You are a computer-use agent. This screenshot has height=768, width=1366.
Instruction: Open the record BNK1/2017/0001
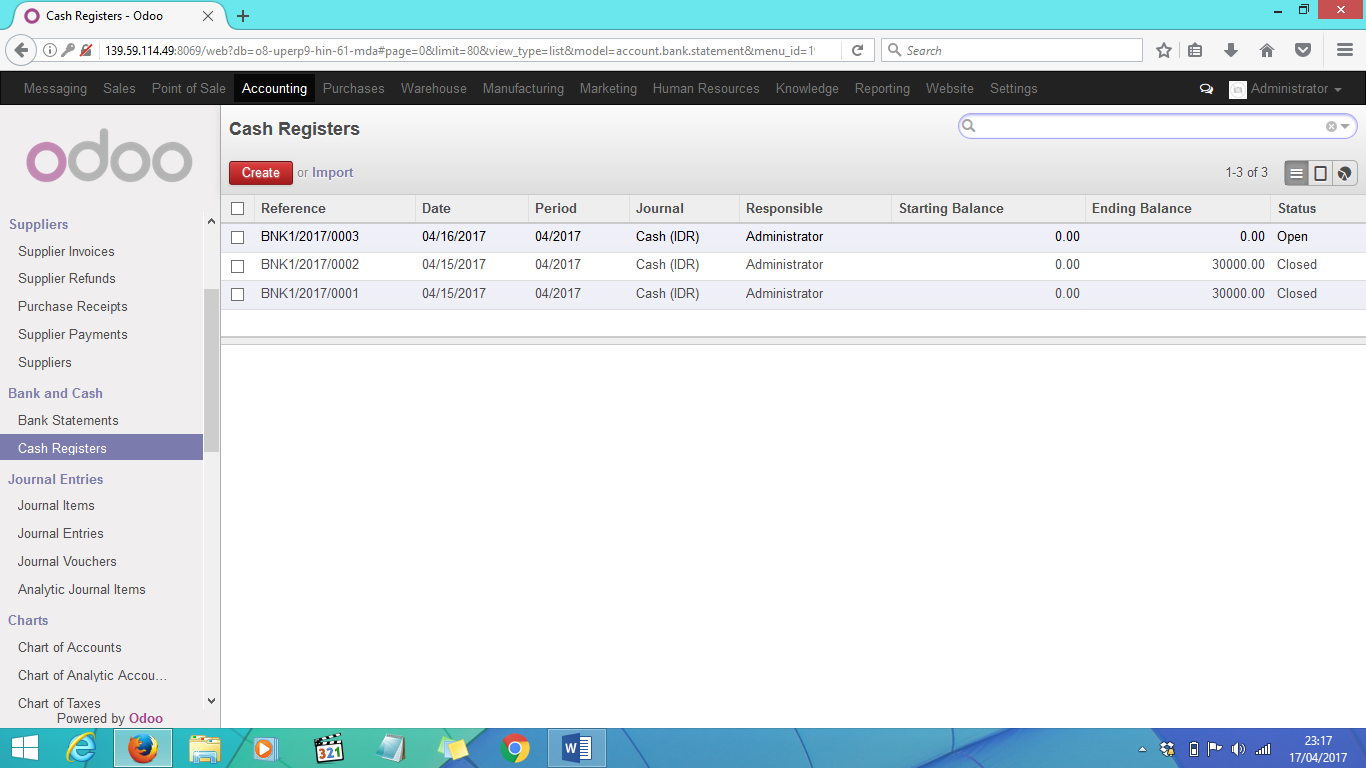[x=310, y=294]
